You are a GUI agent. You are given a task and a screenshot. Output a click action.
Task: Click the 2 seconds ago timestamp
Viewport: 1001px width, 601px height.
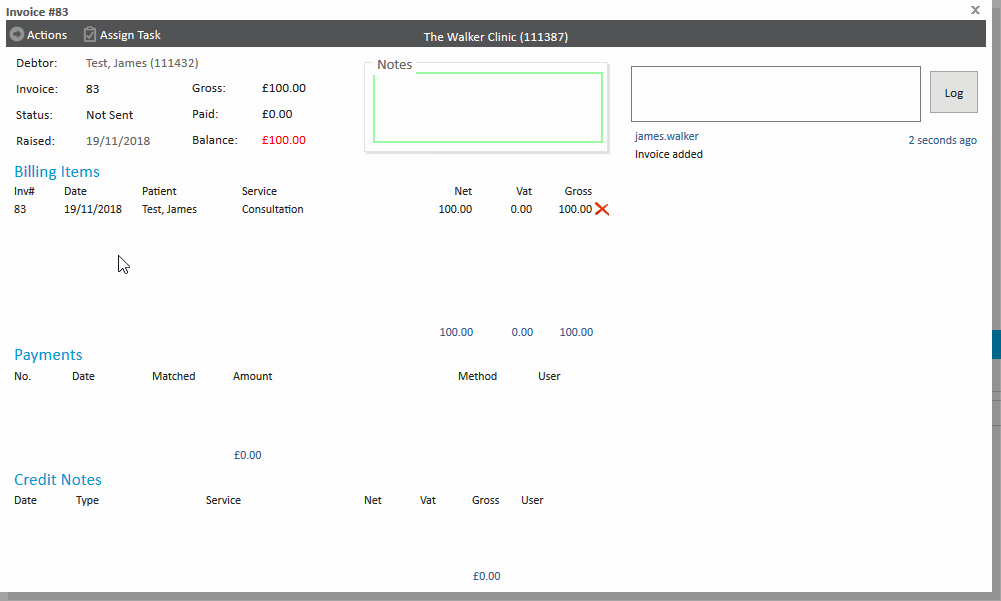pyautogui.click(x=942, y=140)
